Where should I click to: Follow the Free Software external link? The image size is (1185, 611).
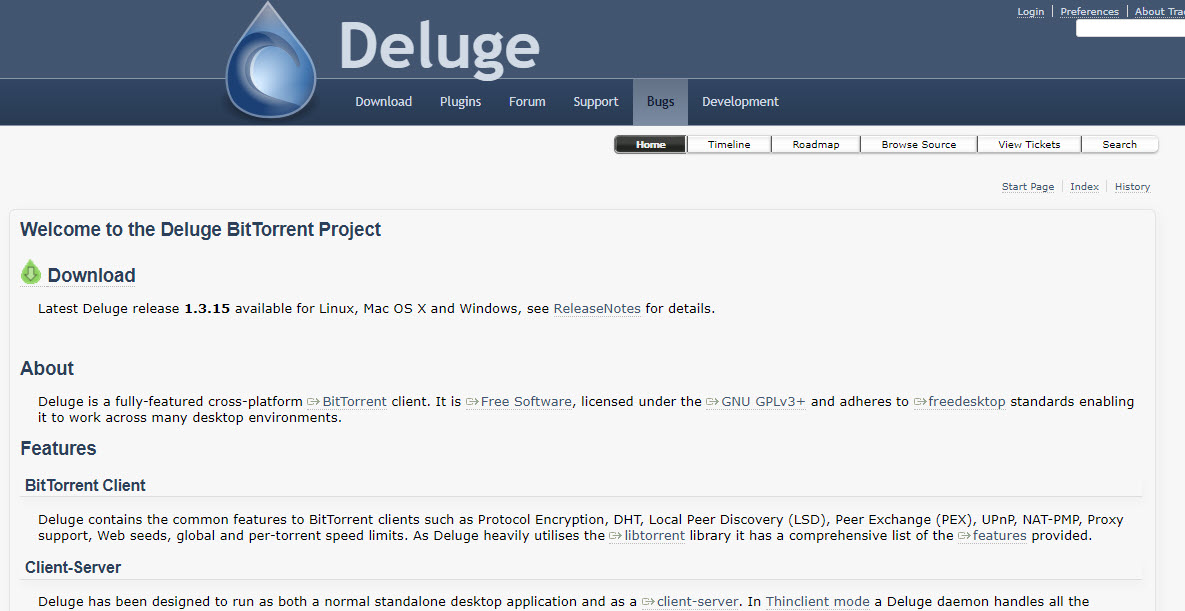click(519, 402)
